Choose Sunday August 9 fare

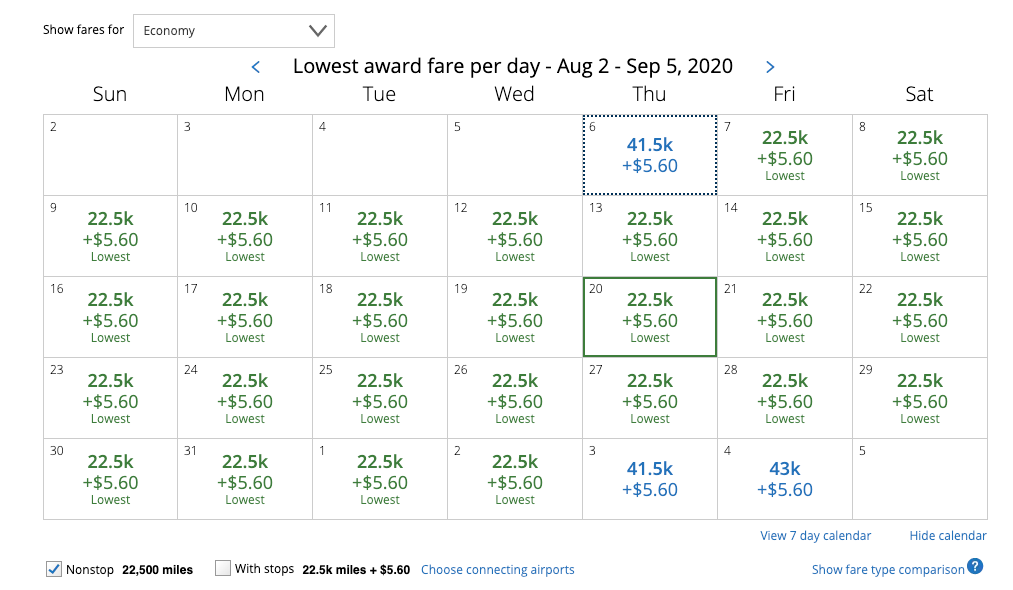tap(110, 236)
